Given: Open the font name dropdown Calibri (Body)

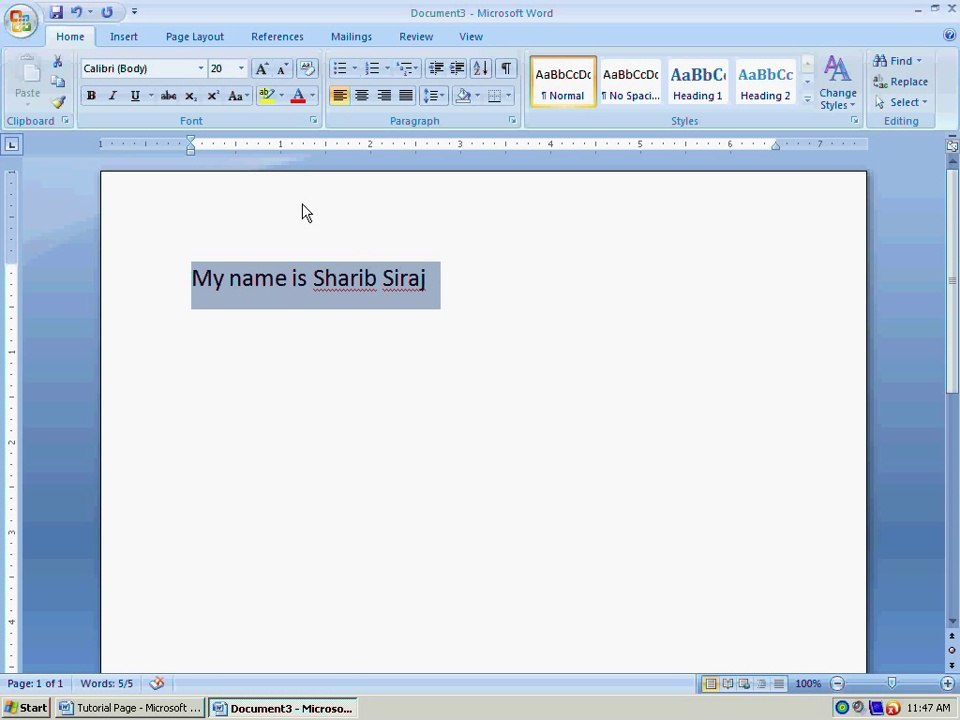Looking at the screenshot, I should [x=200, y=69].
